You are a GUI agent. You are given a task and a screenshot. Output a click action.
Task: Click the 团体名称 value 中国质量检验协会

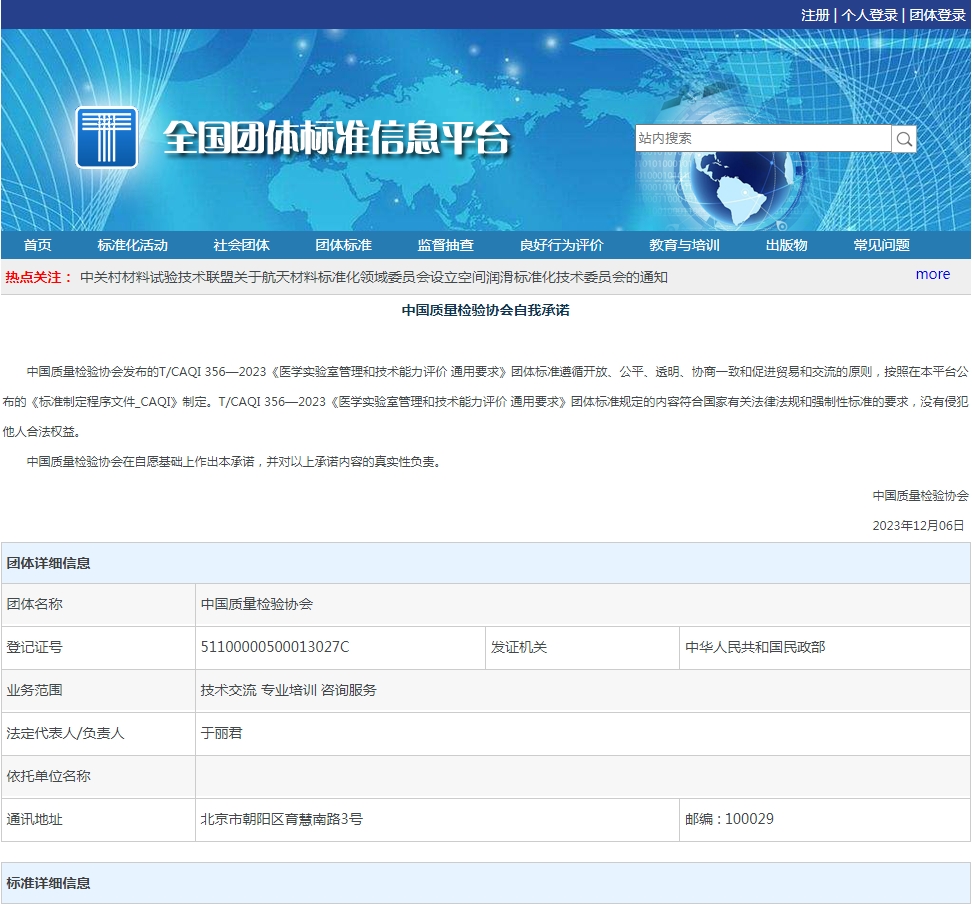tap(257, 604)
